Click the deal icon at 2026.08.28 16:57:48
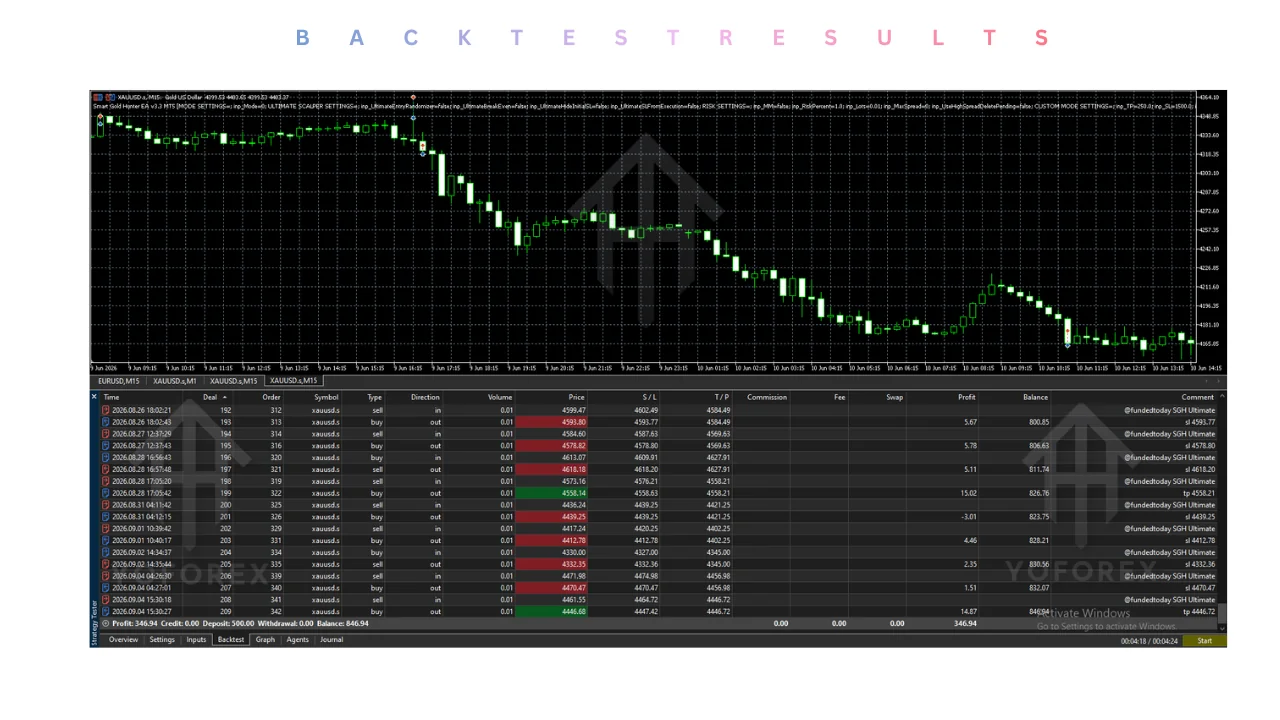Screen dimensions: 1280x720 106,469
